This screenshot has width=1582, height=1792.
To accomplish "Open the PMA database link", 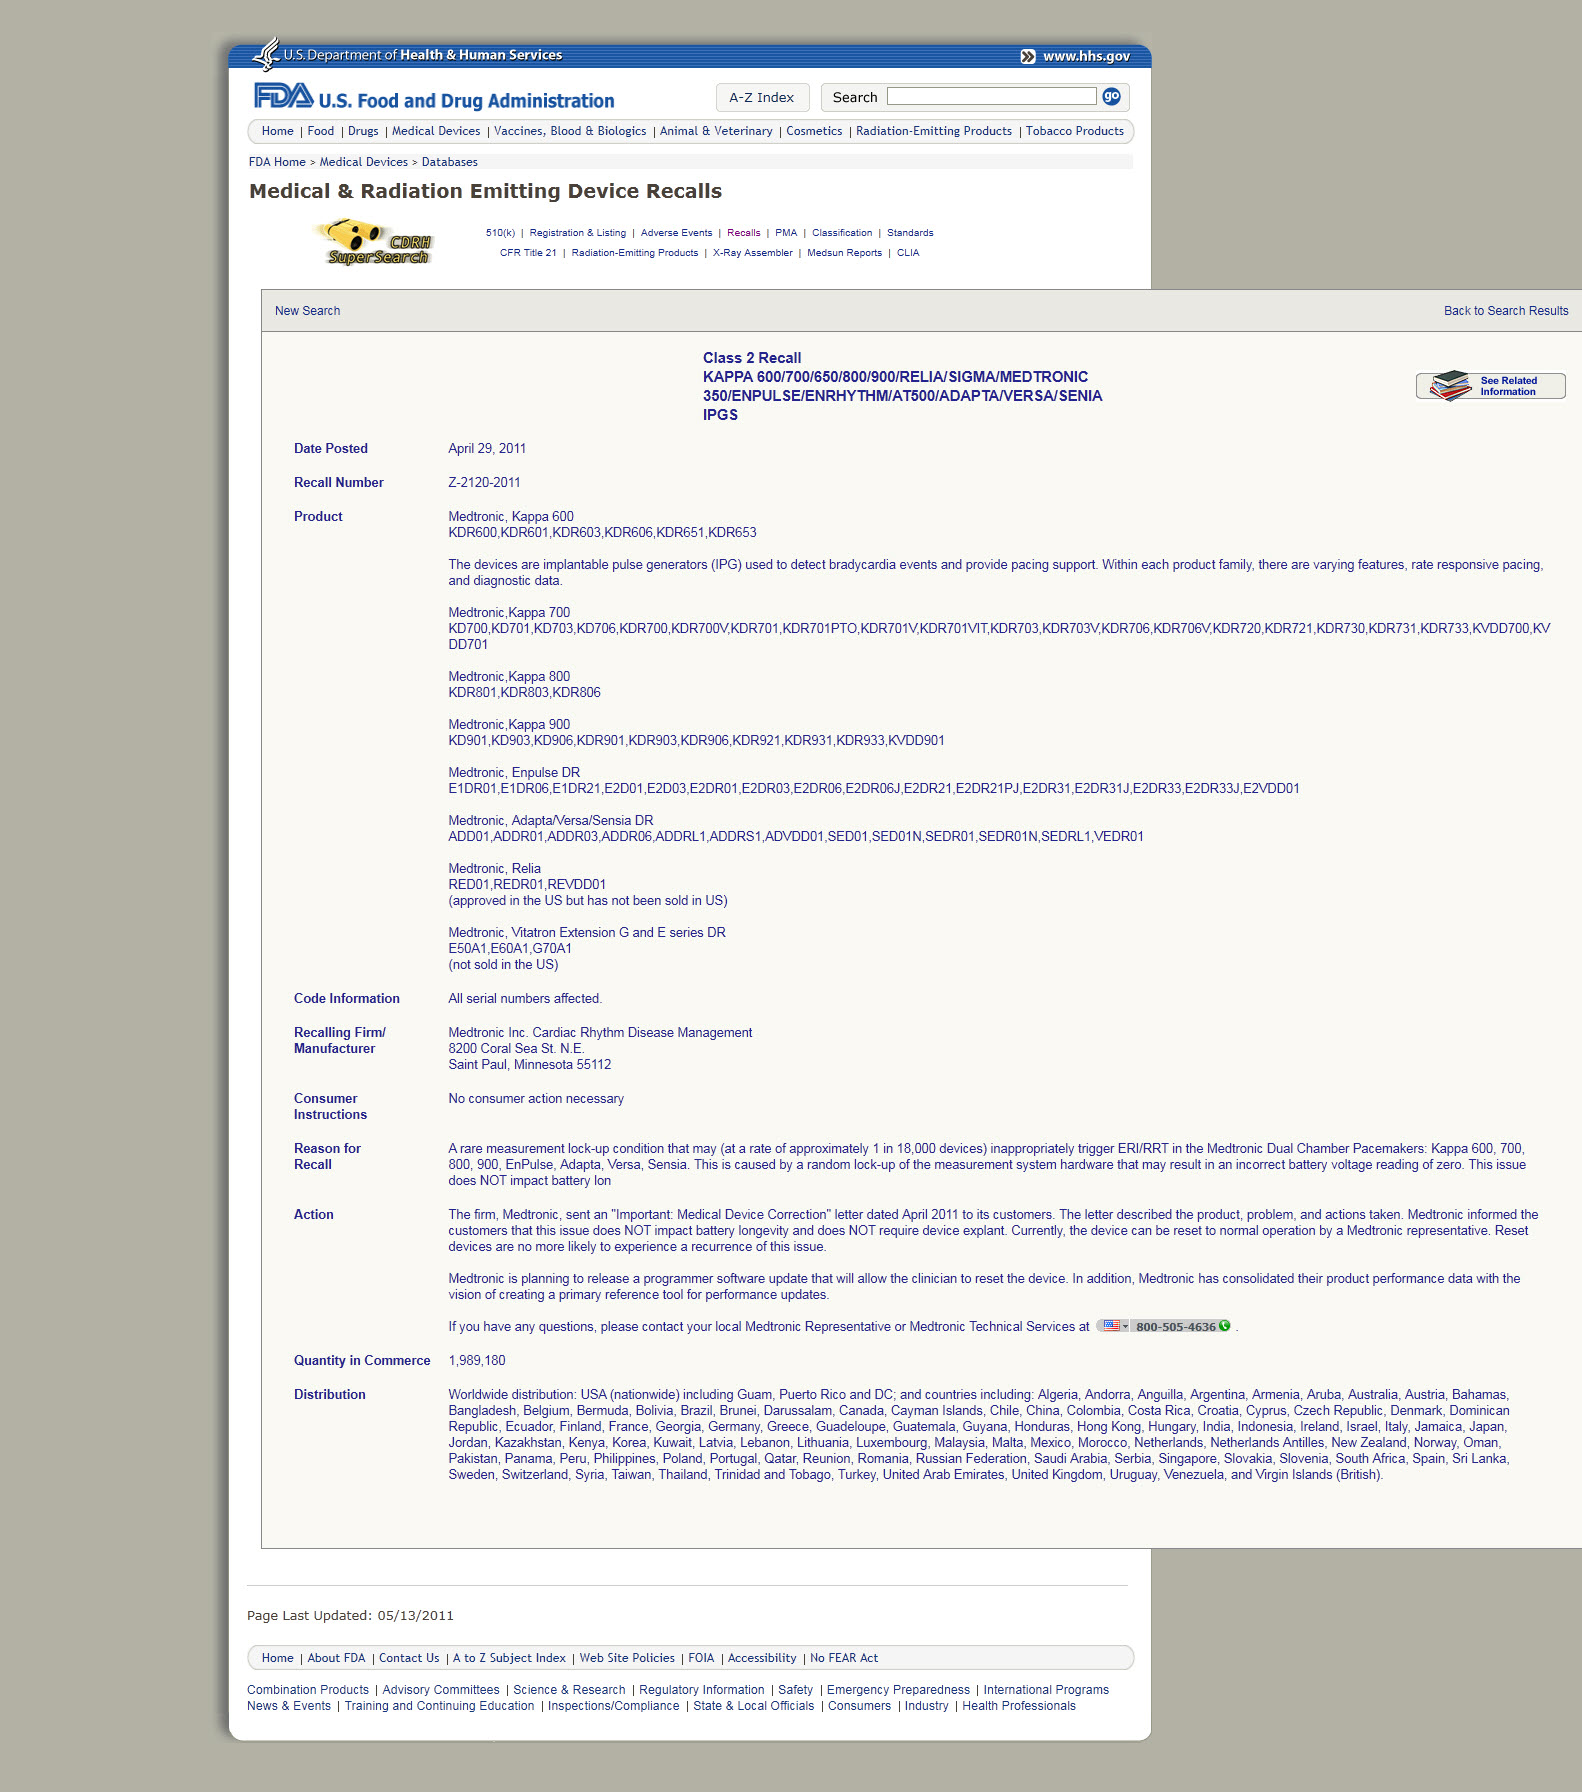I will 786,233.
